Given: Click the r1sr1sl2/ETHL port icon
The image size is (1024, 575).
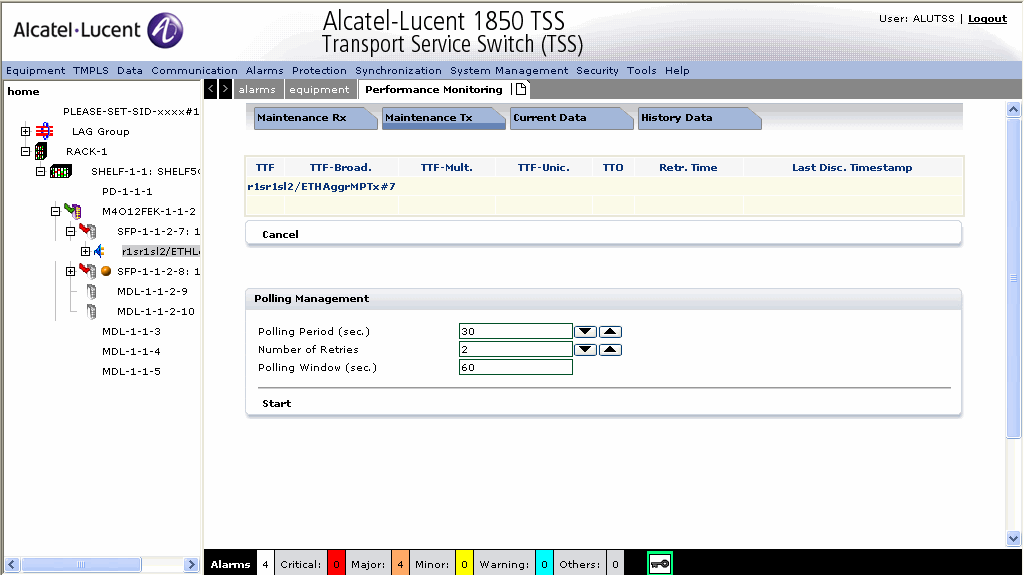Looking at the screenshot, I should coord(99,251).
